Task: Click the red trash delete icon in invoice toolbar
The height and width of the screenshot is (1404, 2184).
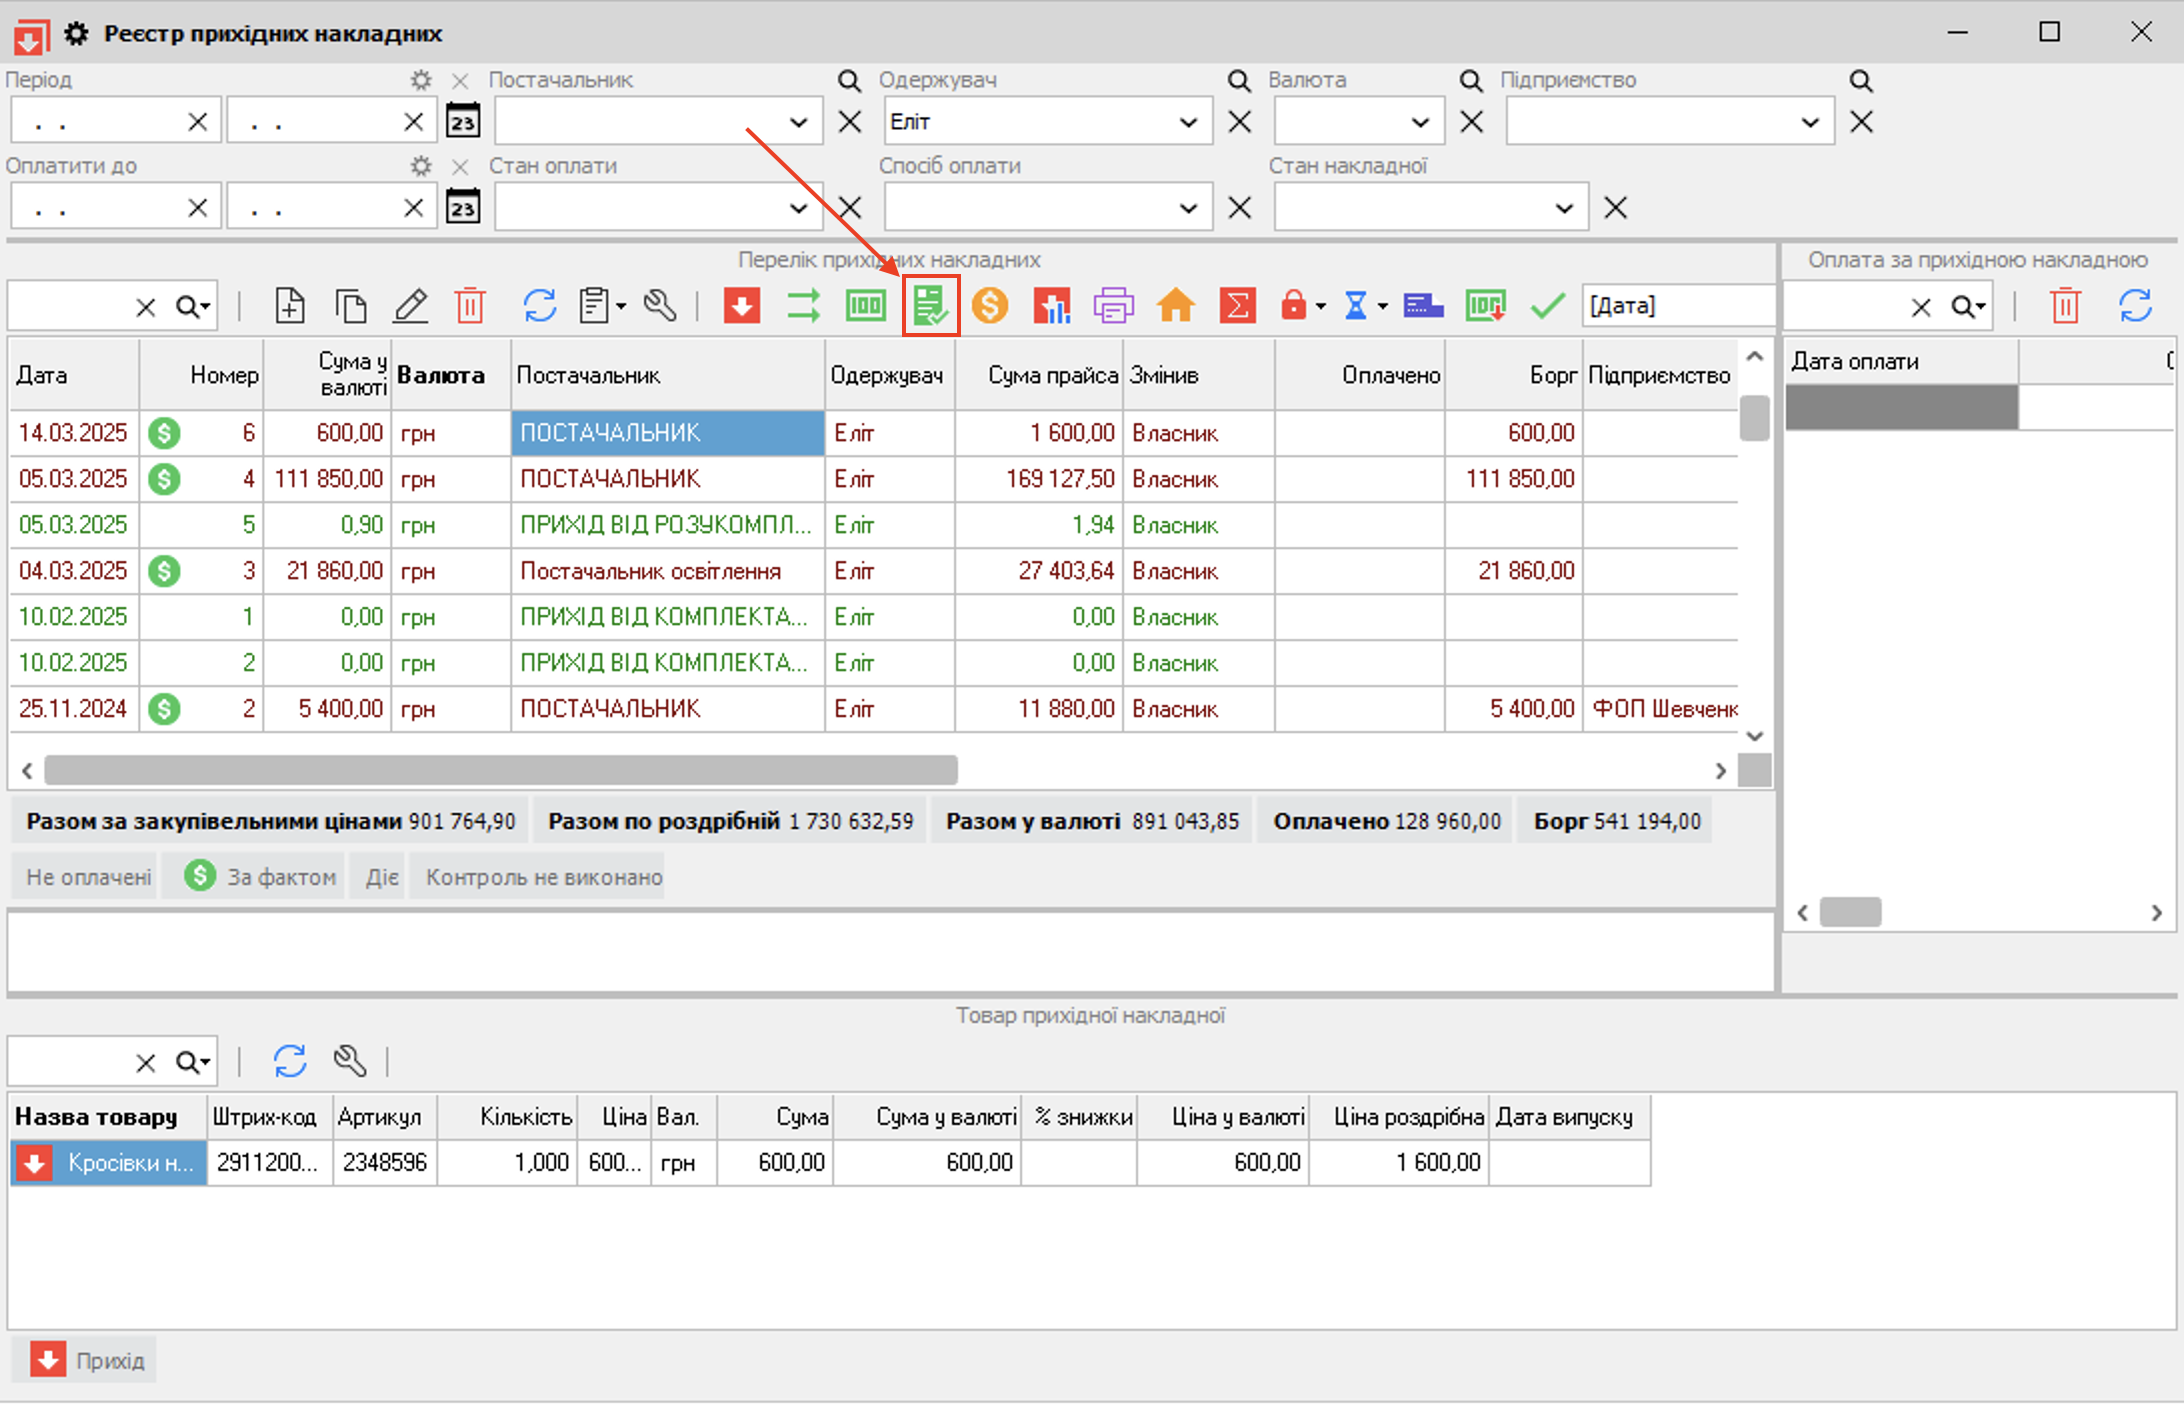Action: pyautogui.click(x=470, y=306)
